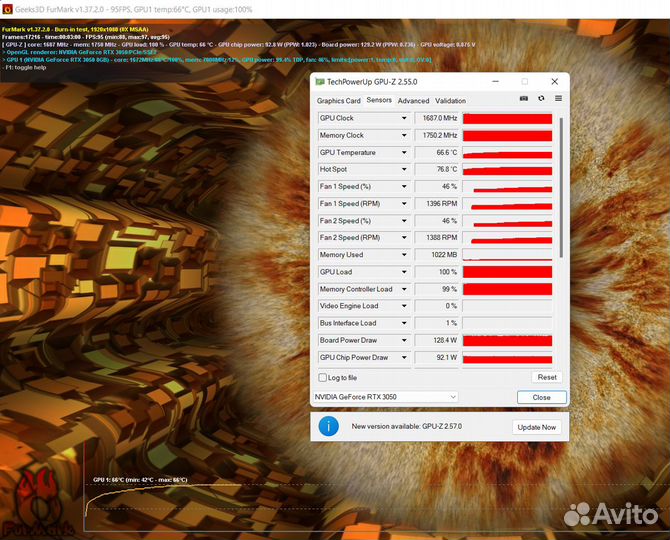Open the Fan 1 Speed (RPM) dropdown
This screenshot has height=540, width=670.
[x=404, y=204]
